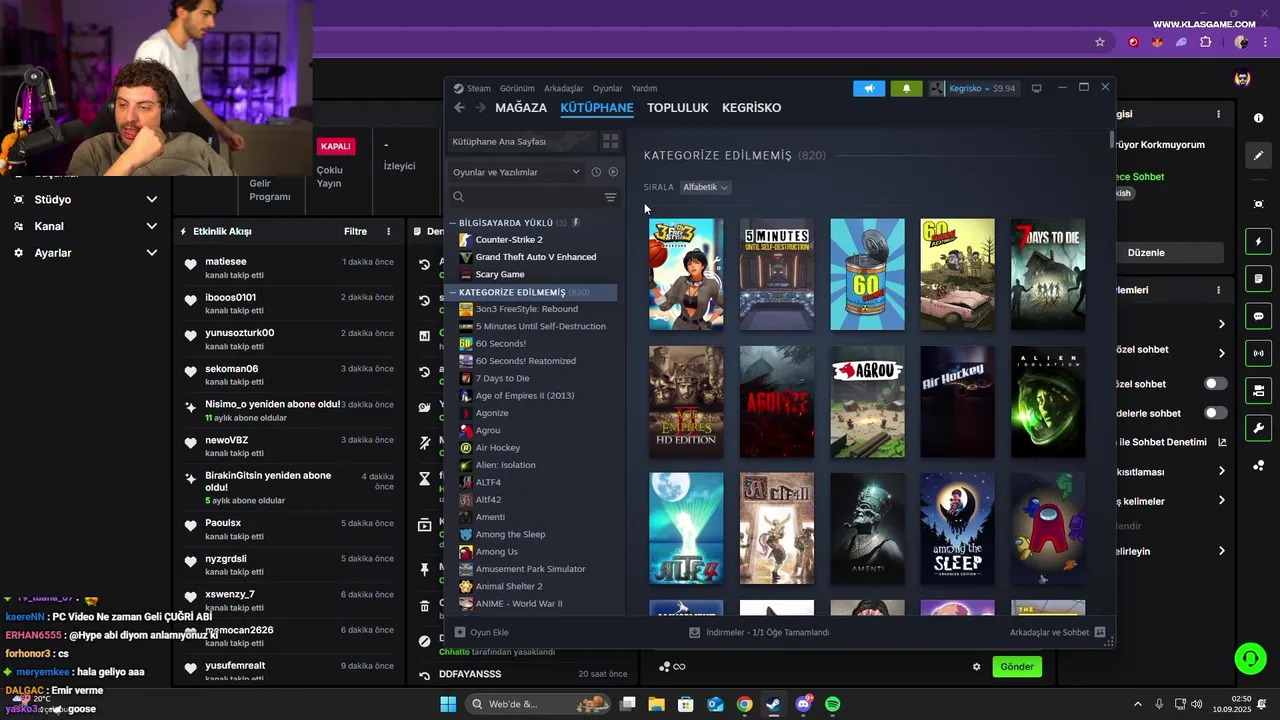Collapse Bilgisayarda Yüklü category
The image size is (1280, 720).
coord(453,223)
